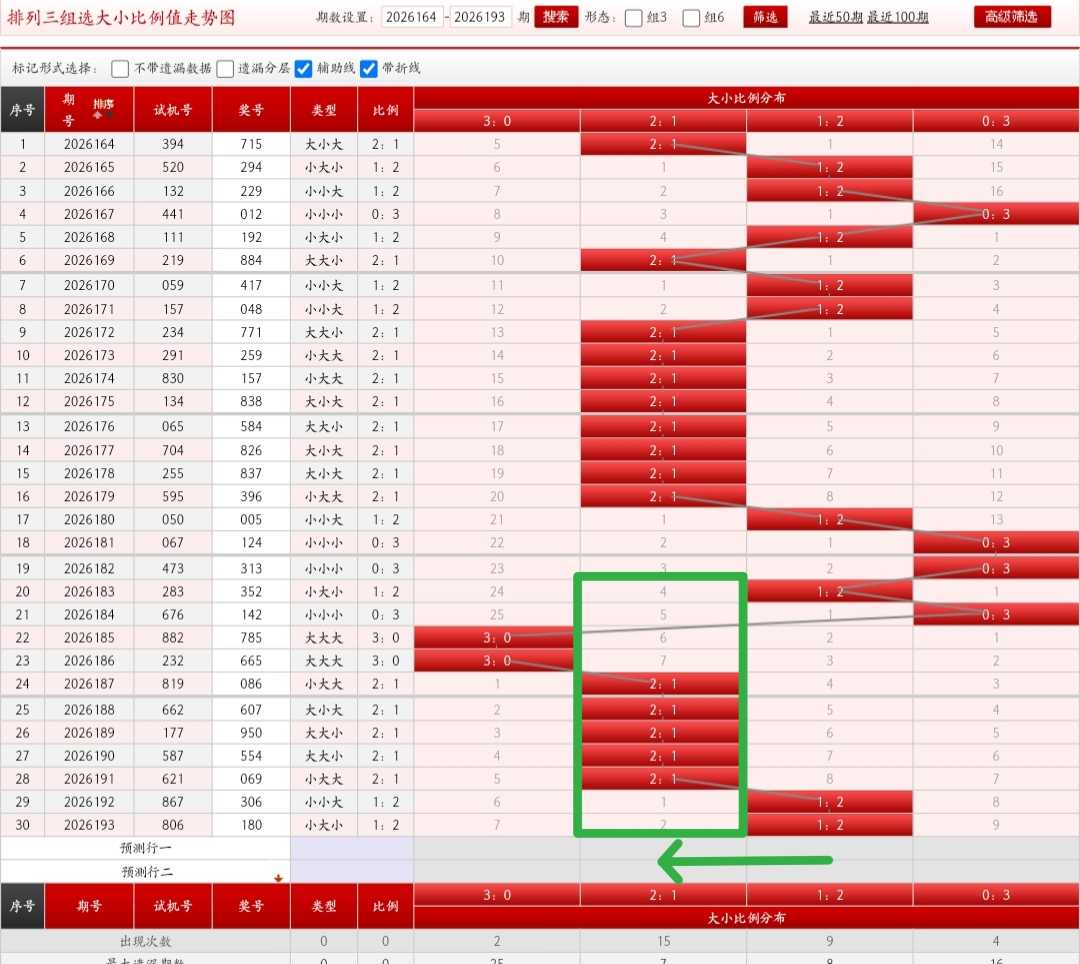Open 高级筛选 advanced filter
This screenshot has height=964, width=1080.
(x=1012, y=17)
